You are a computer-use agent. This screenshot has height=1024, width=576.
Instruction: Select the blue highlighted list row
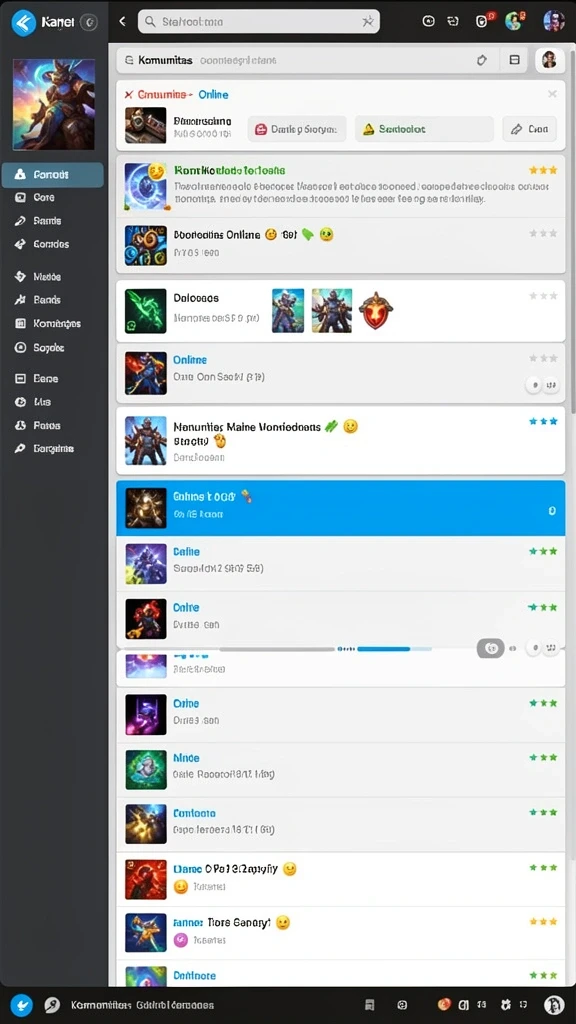341,508
